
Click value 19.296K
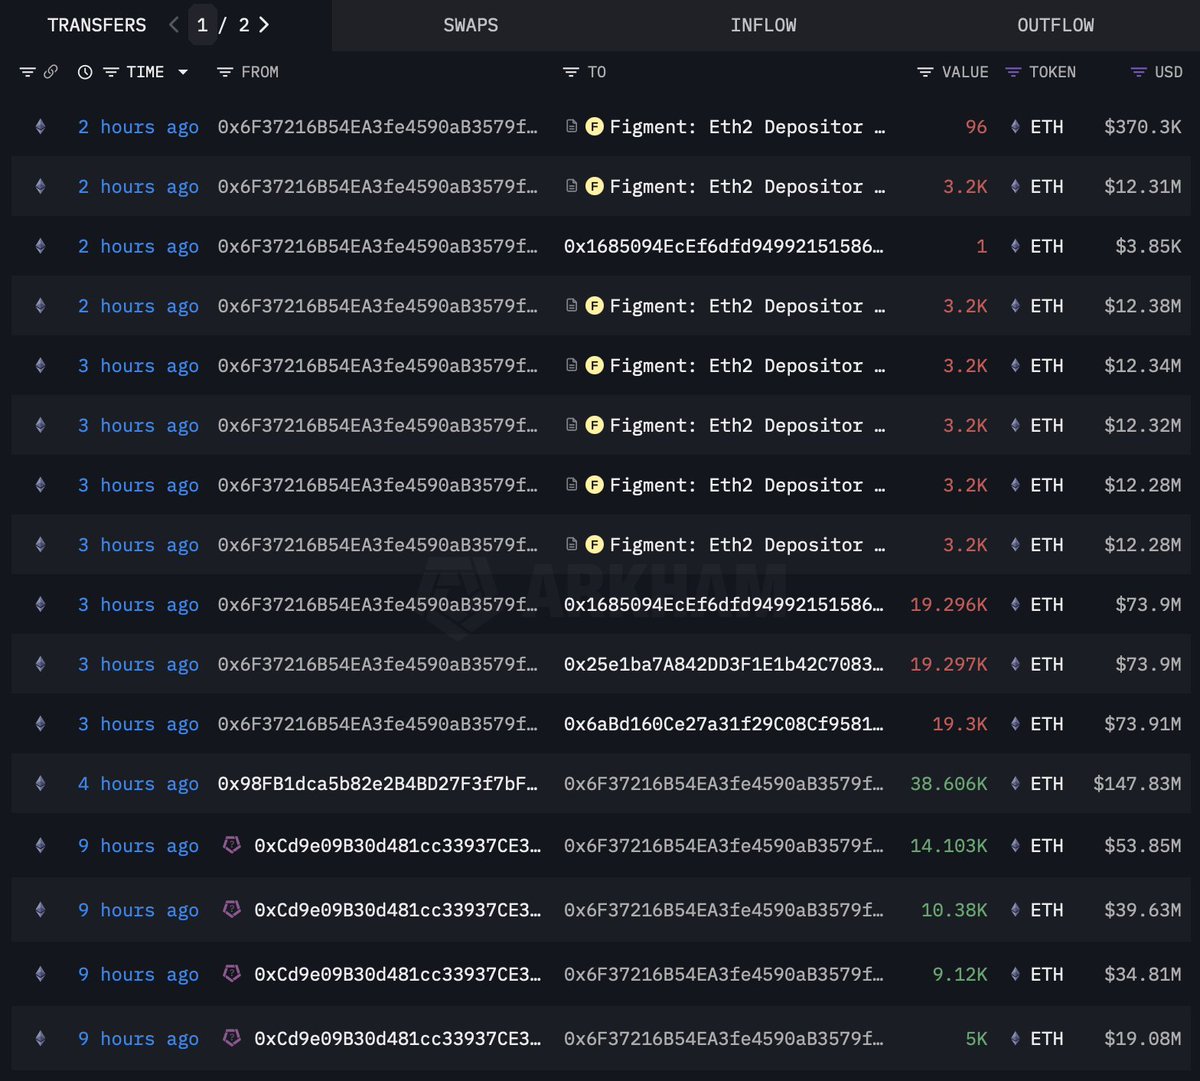pos(948,605)
